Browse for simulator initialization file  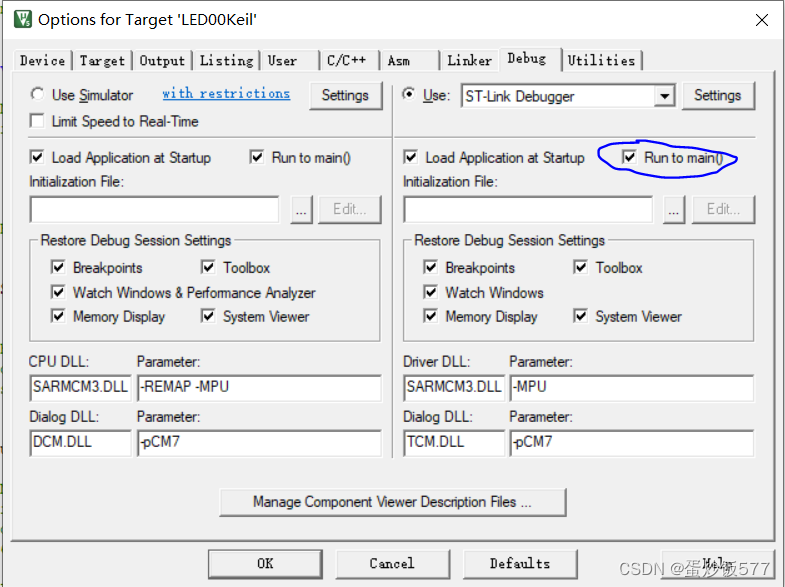[x=301, y=210]
